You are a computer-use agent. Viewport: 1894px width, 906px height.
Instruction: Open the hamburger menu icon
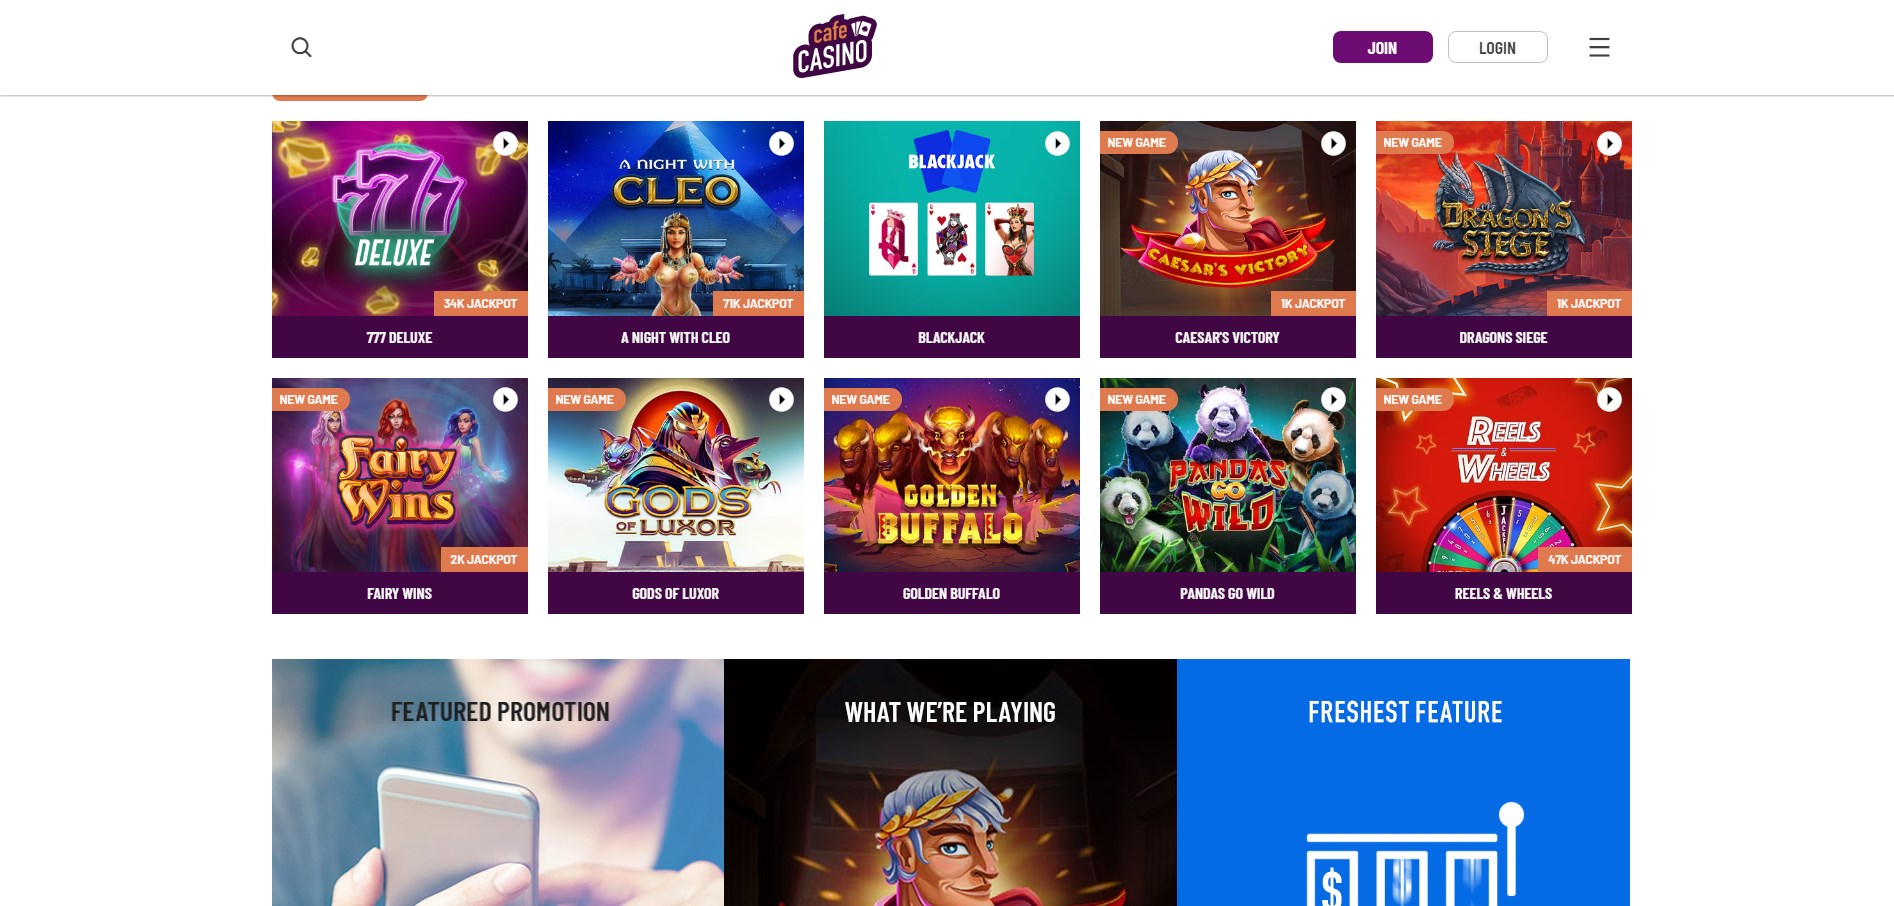1599,47
